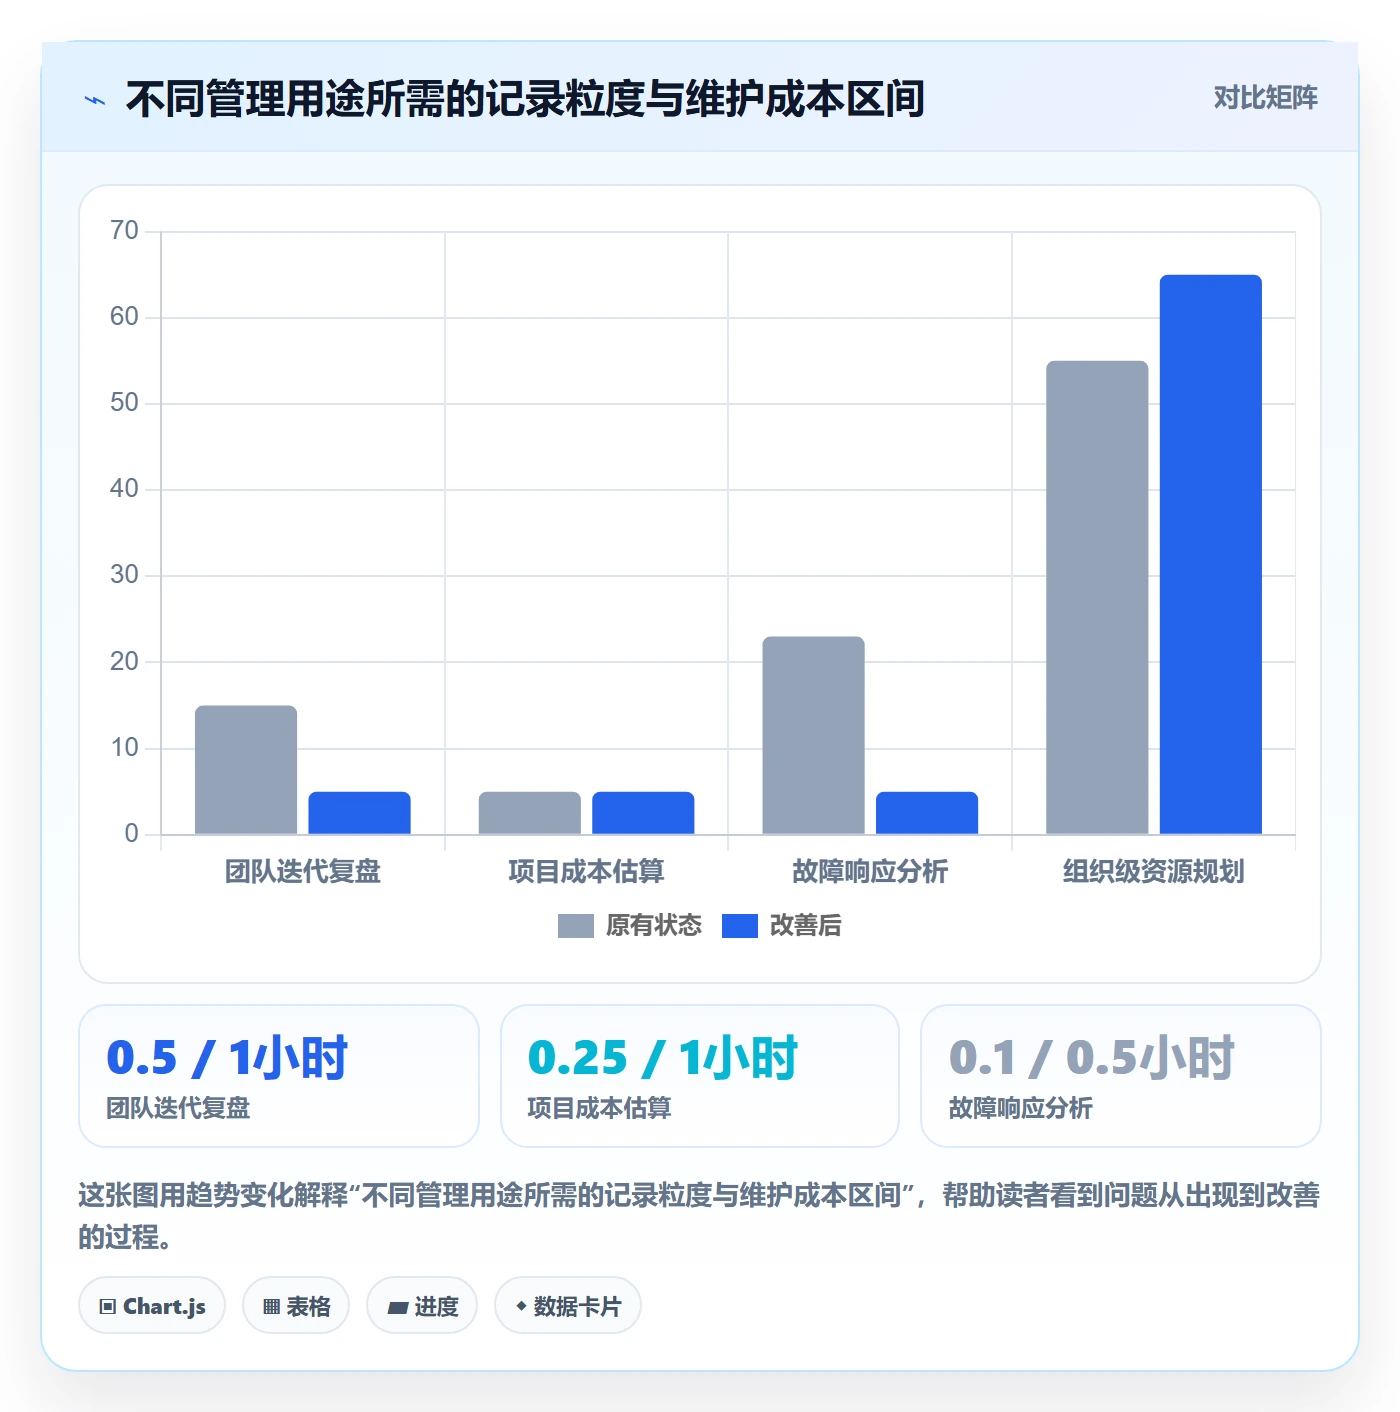Click the gray 项目成本估算 bar
The image size is (1400, 1412).
[530, 813]
